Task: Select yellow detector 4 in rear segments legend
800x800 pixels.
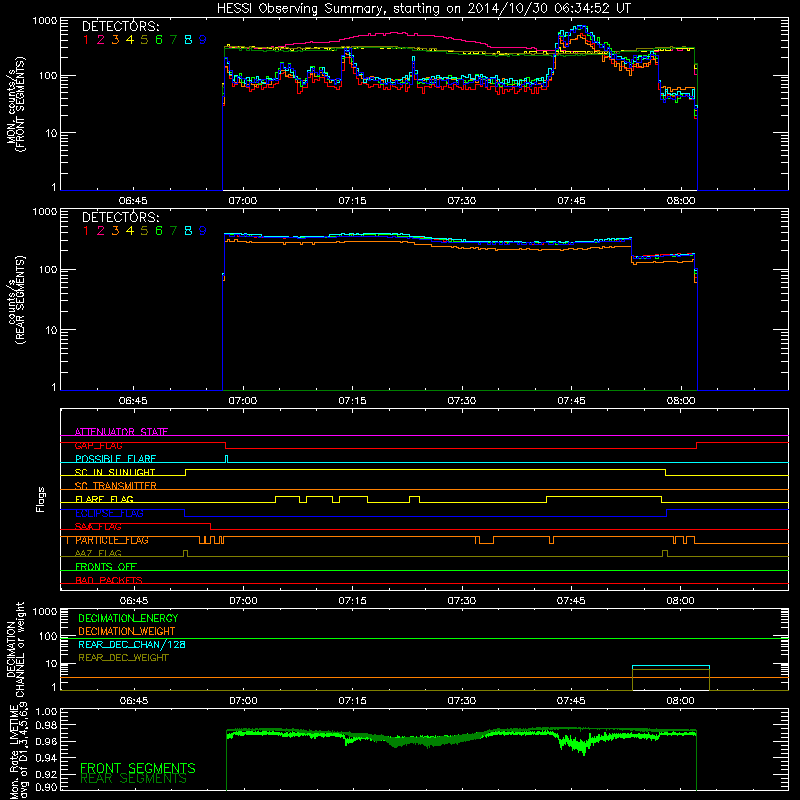Action: (x=130, y=231)
